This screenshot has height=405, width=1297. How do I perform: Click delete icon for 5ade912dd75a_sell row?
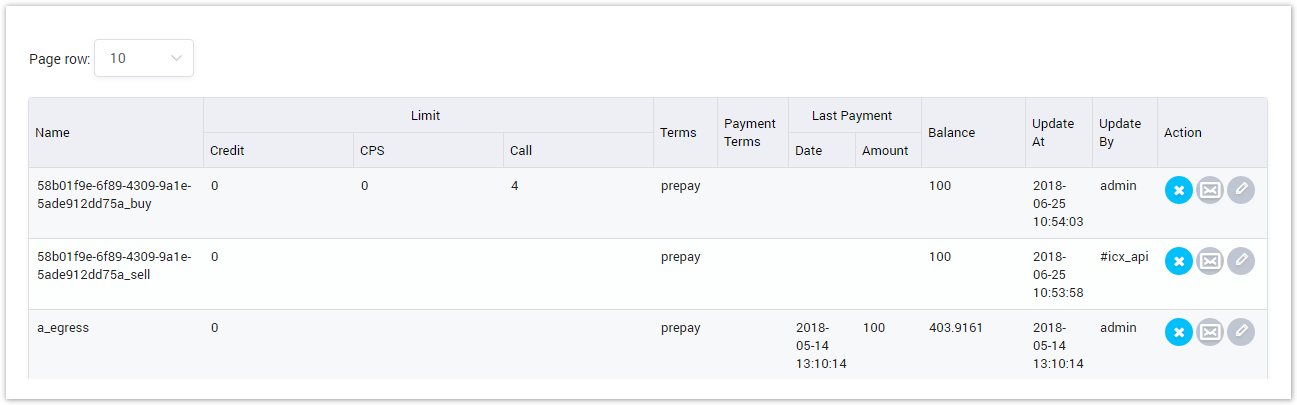tap(1178, 261)
